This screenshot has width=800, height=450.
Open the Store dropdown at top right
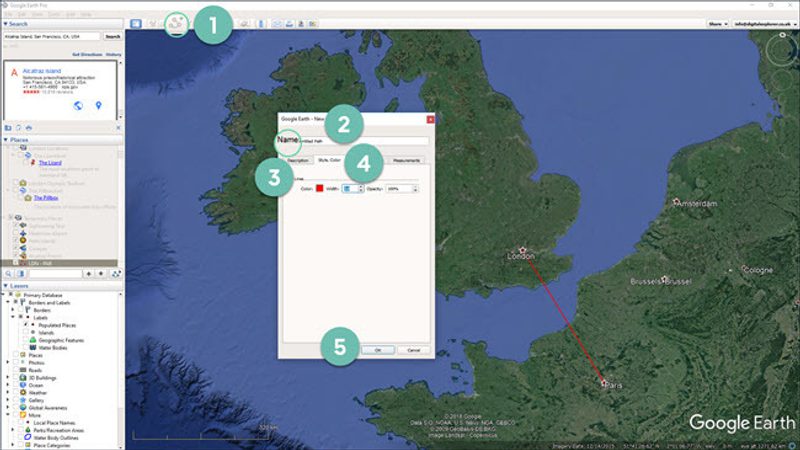coord(717,24)
